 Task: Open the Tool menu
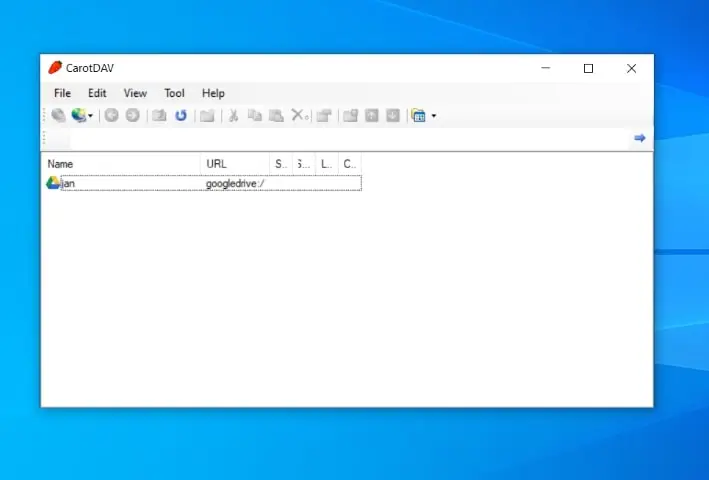pos(174,93)
